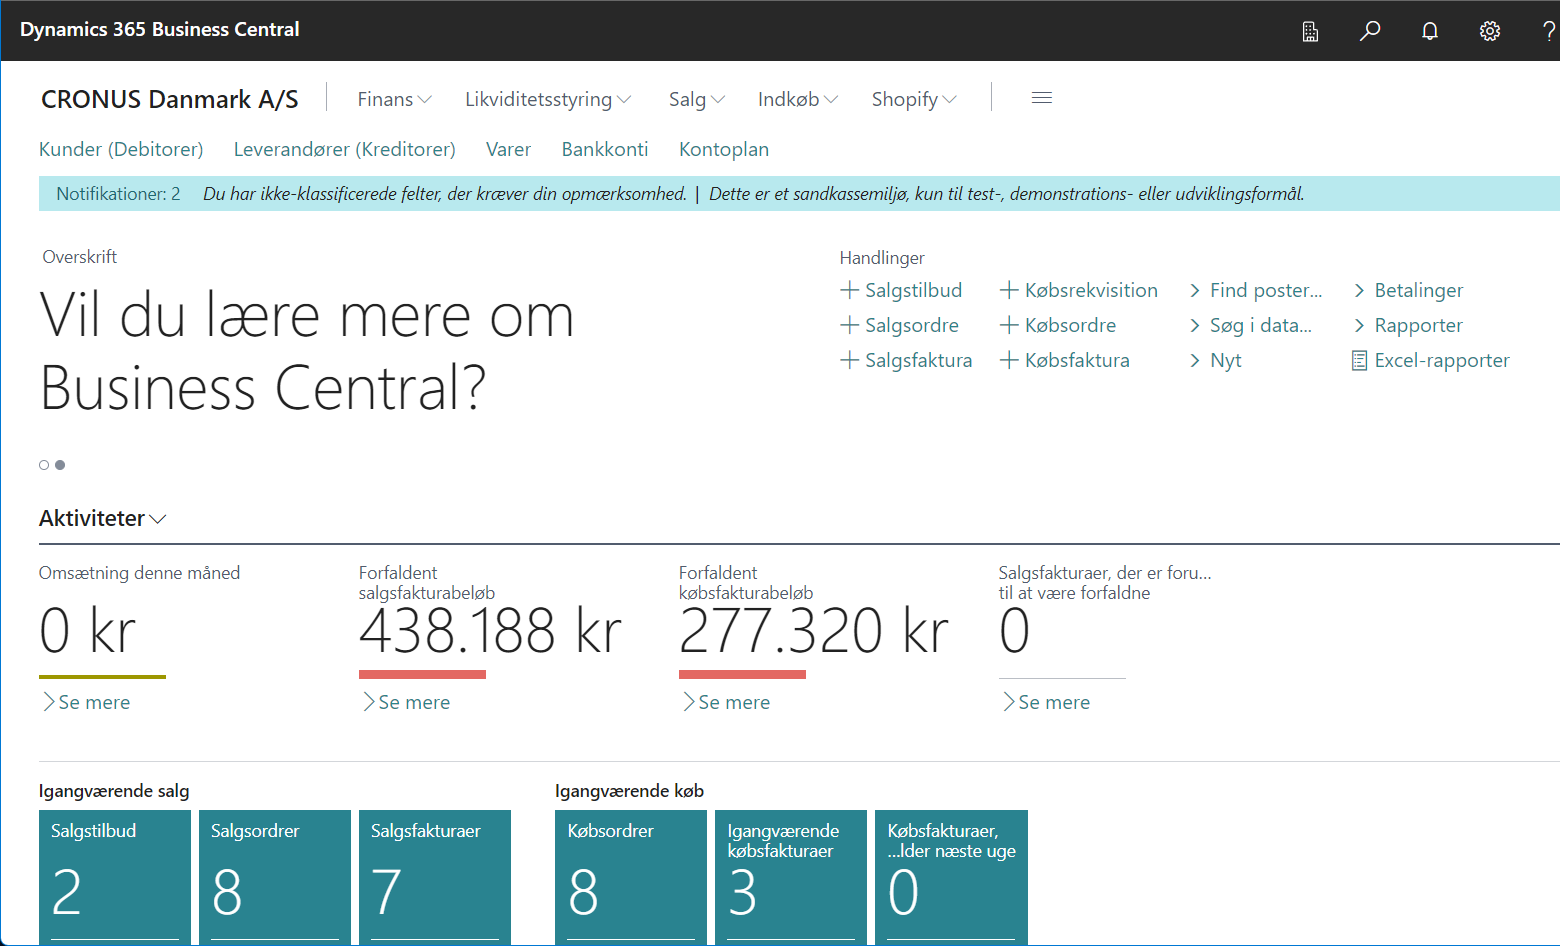Expand the Salg menu
This screenshot has height=946, width=1560.
click(x=697, y=99)
